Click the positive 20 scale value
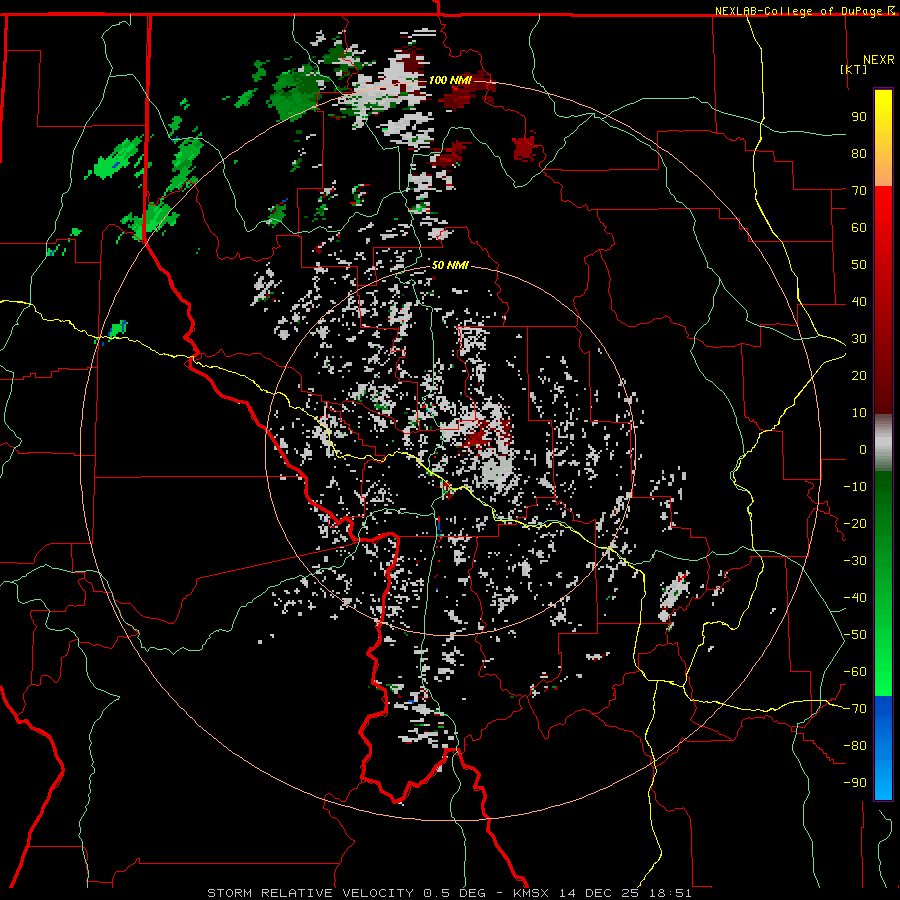 tap(859, 376)
